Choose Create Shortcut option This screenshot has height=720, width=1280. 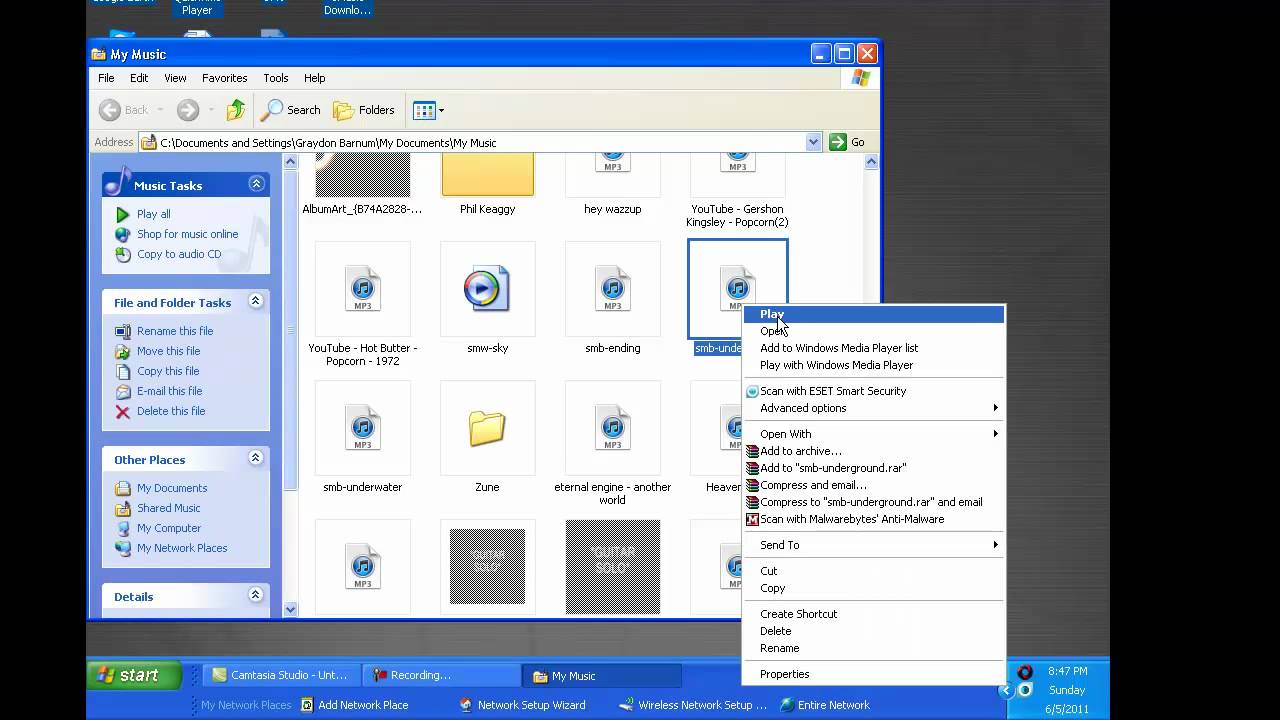point(873,614)
